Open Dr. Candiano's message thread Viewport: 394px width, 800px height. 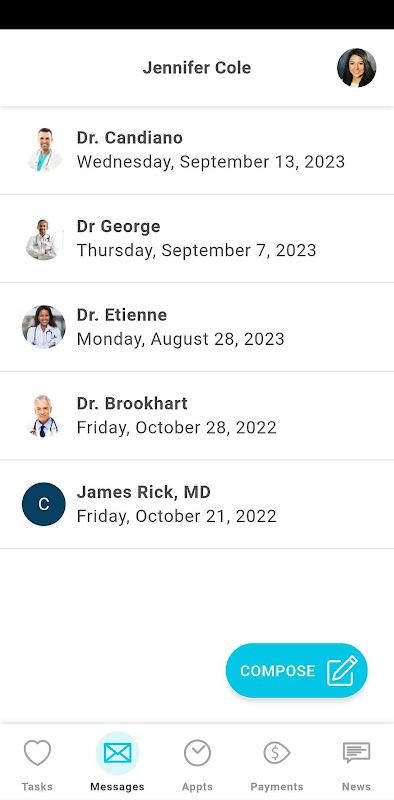point(197,151)
